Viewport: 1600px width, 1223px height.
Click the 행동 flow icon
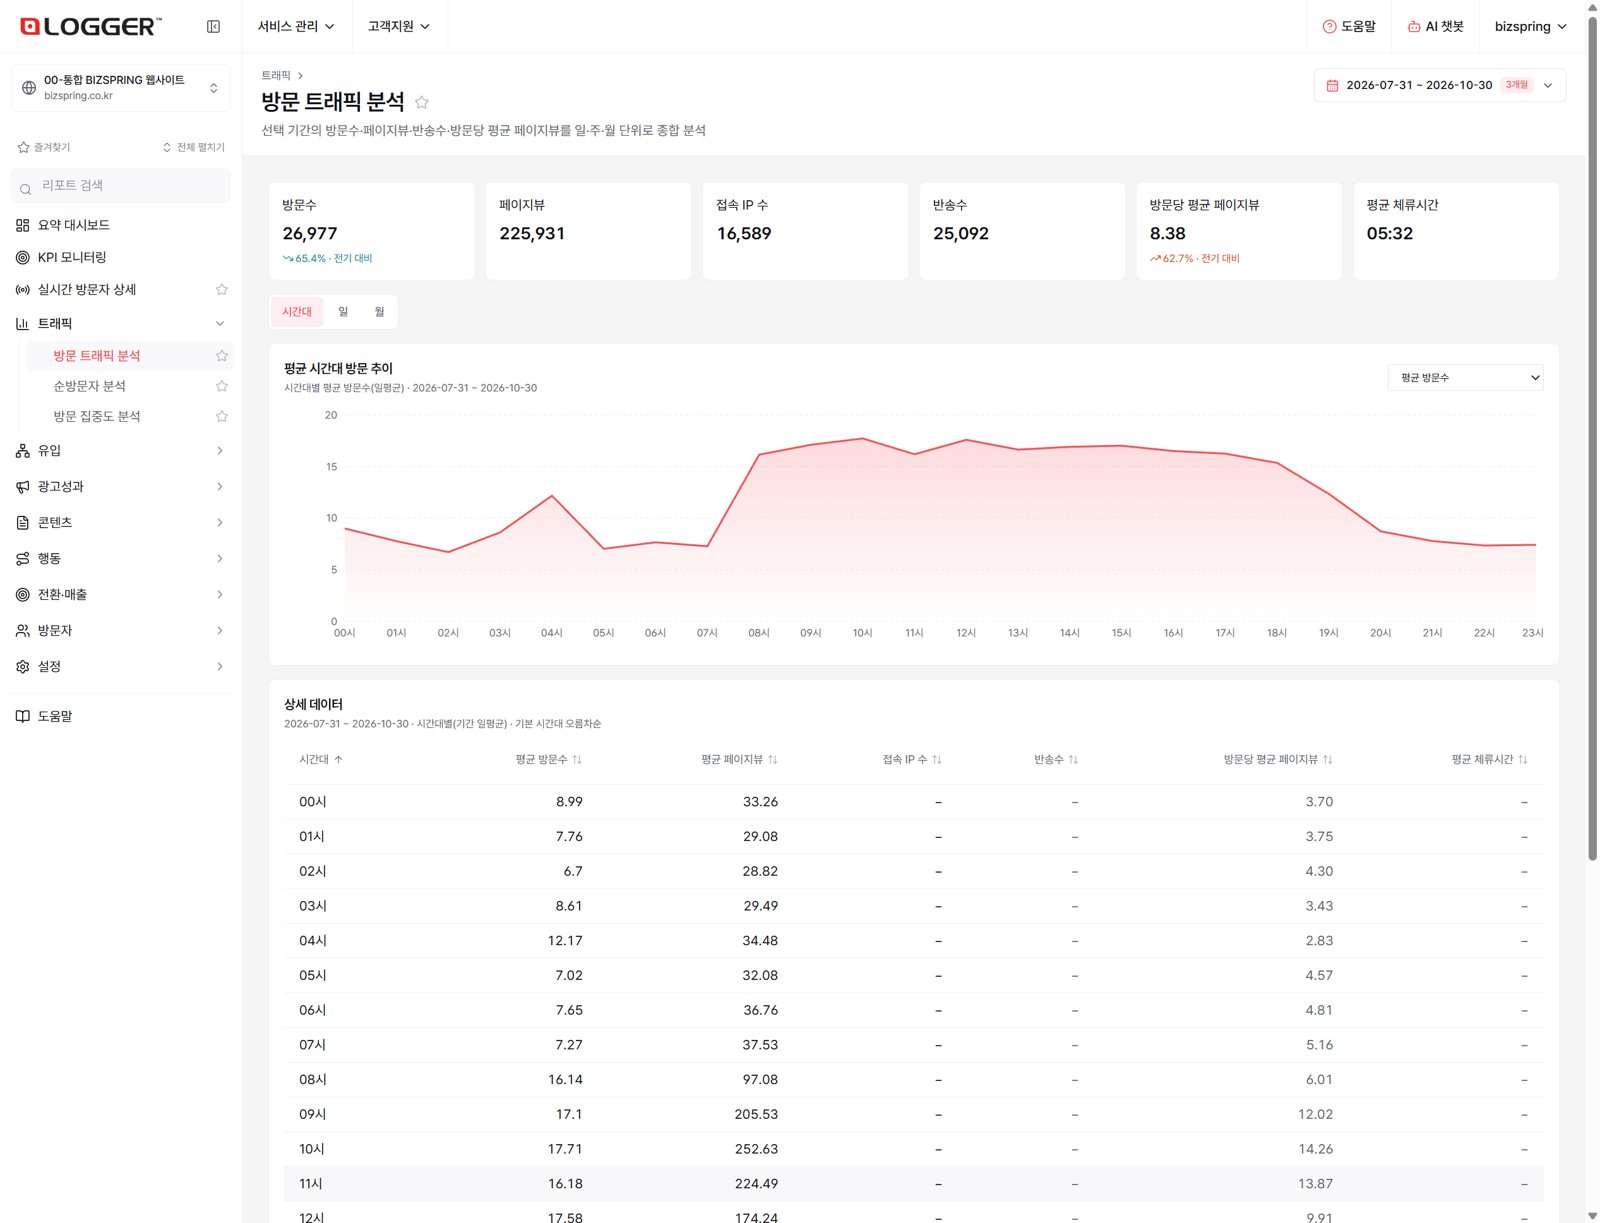pyautogui.click(x=23, y=559)
